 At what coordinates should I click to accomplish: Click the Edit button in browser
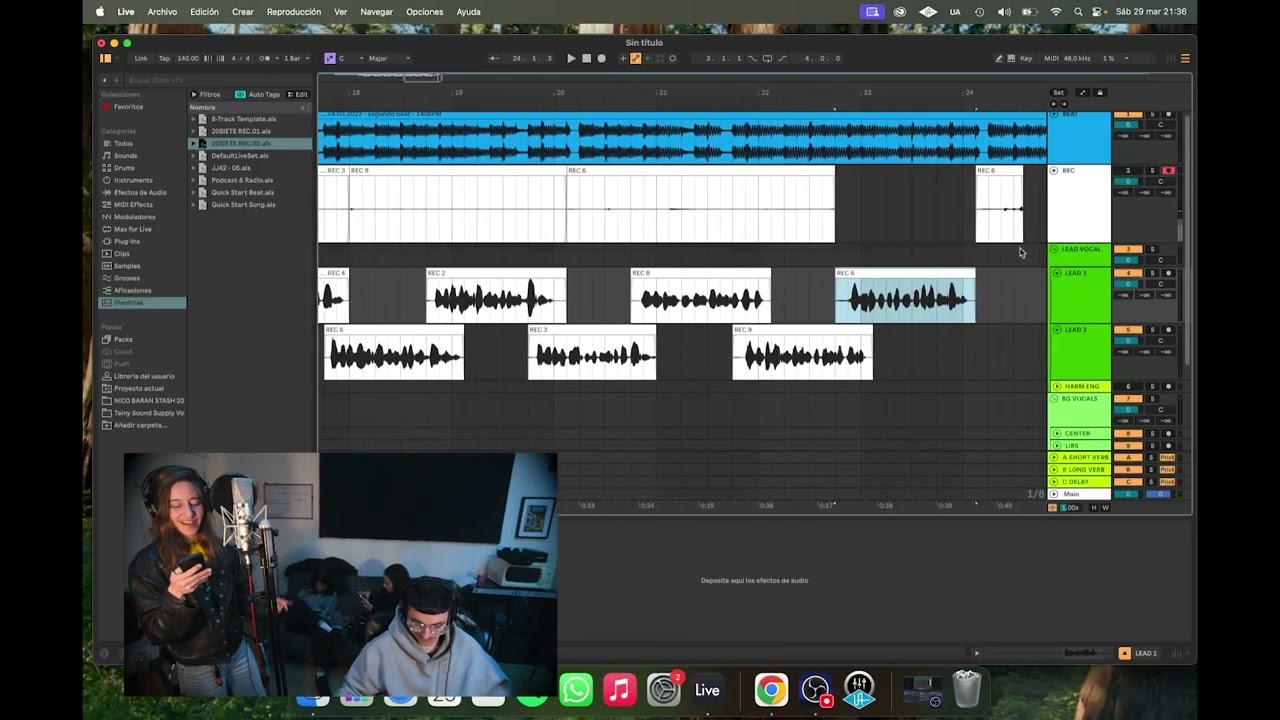(x=298, y=94)
